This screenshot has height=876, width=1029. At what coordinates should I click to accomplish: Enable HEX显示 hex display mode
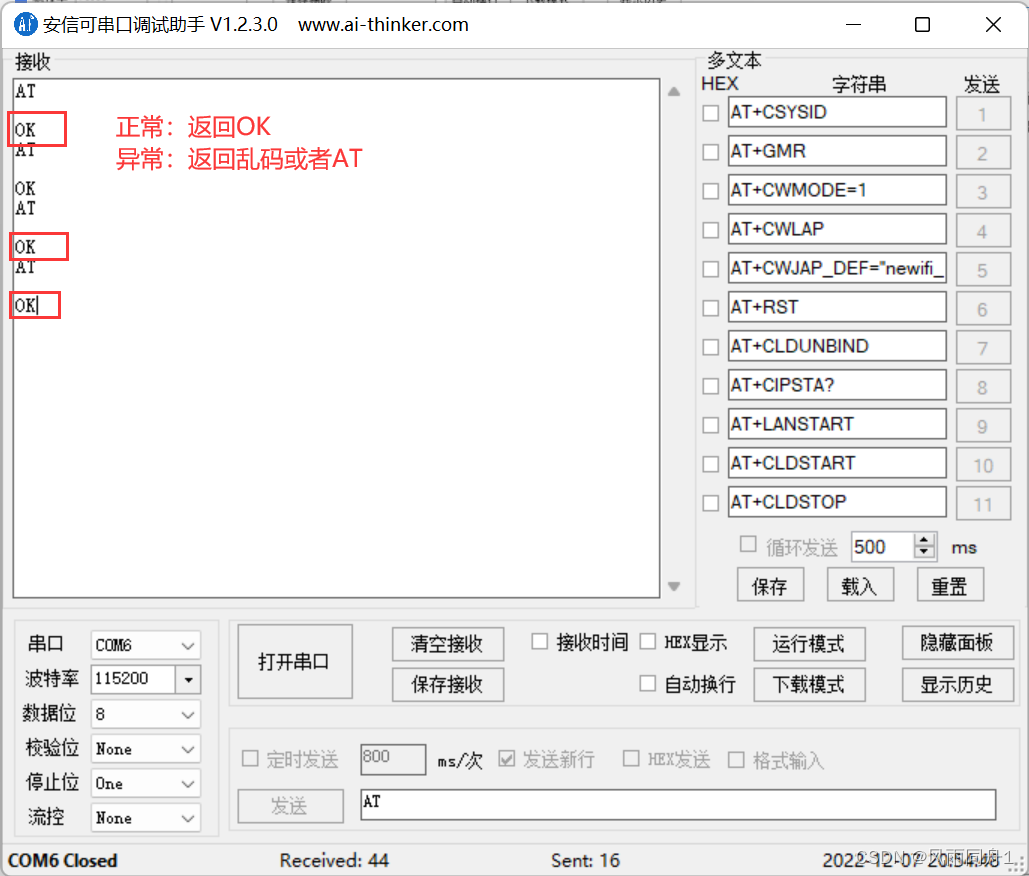pyautogui.click(x=648, y=642)
